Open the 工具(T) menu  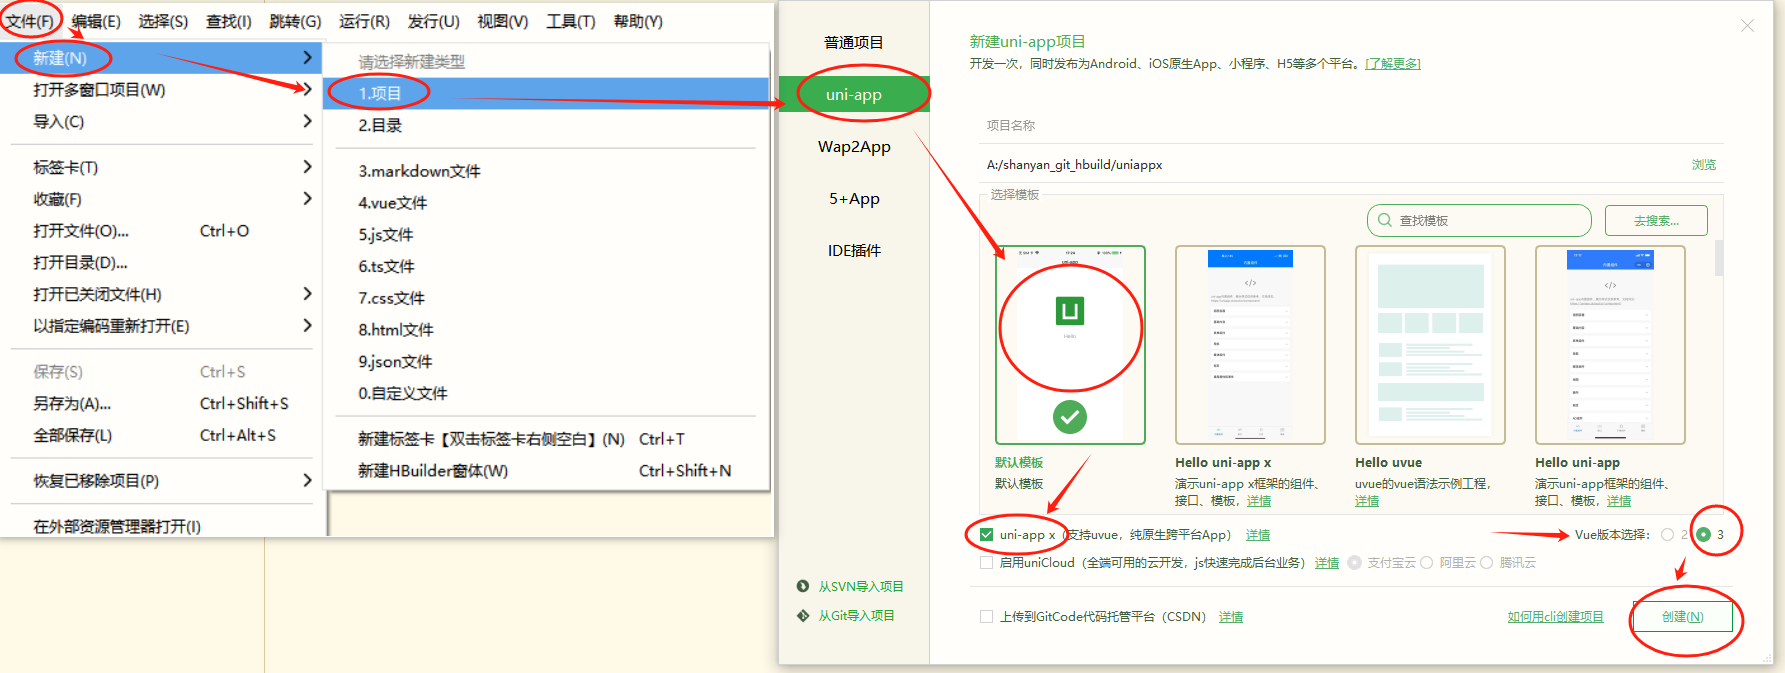[570, 21]
